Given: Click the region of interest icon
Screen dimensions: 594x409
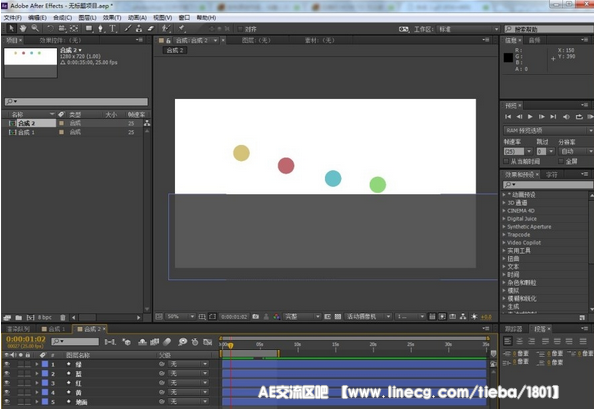Looking at the screenshot, I should pos(328,317).
